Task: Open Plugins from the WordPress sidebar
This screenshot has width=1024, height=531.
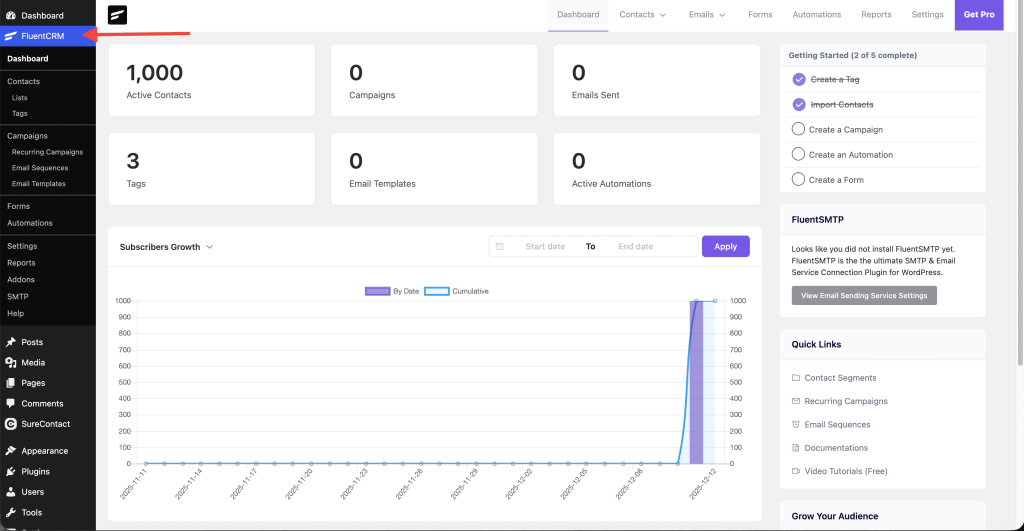Action: (35, 471)
